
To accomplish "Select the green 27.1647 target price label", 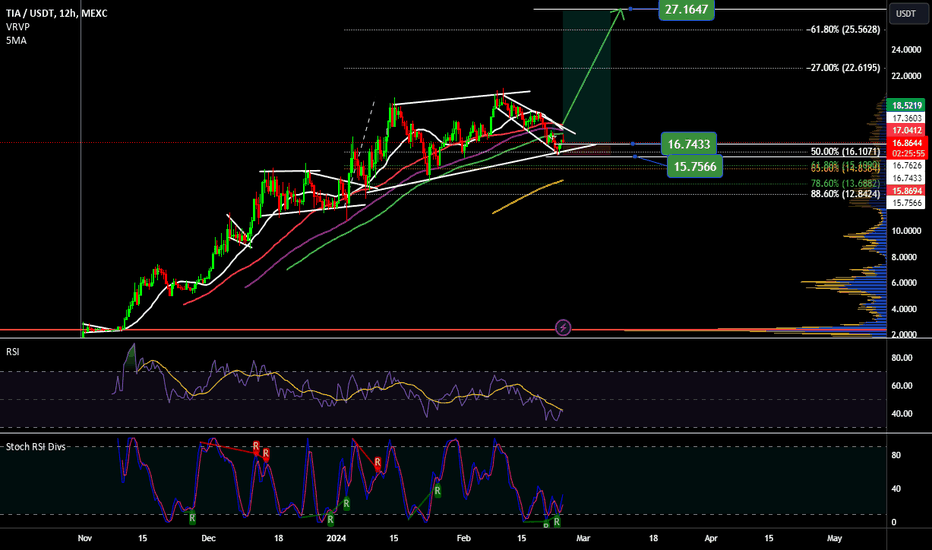I will click(x=686, y=10).
